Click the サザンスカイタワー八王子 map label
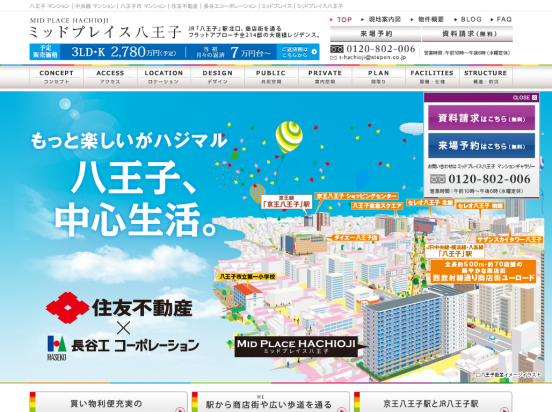Viewport: 552px width, 412px height. tap(509, 239)
